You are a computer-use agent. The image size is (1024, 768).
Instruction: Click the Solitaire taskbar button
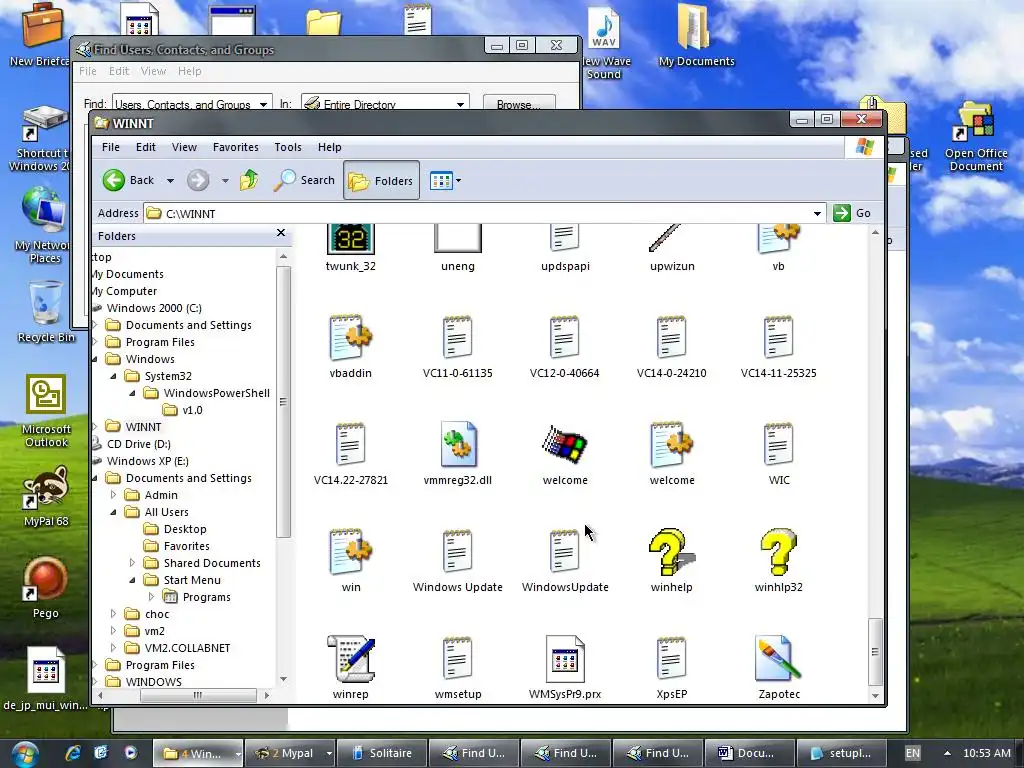[x=382, y=753]
